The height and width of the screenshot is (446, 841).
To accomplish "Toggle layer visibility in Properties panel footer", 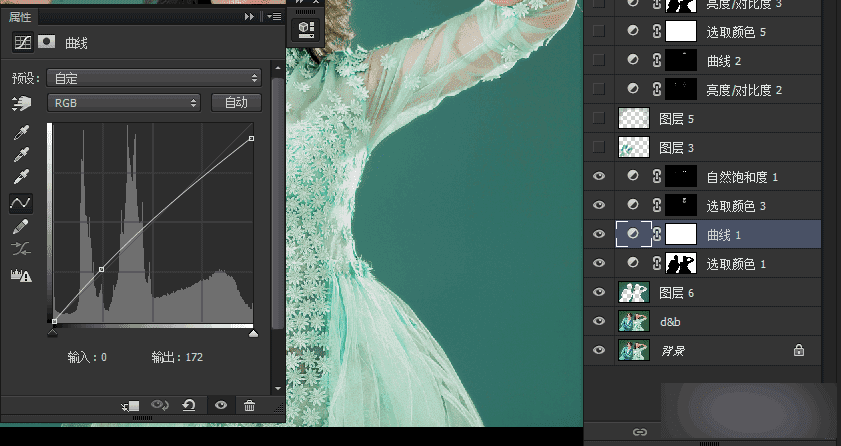I will pos(220,405).
